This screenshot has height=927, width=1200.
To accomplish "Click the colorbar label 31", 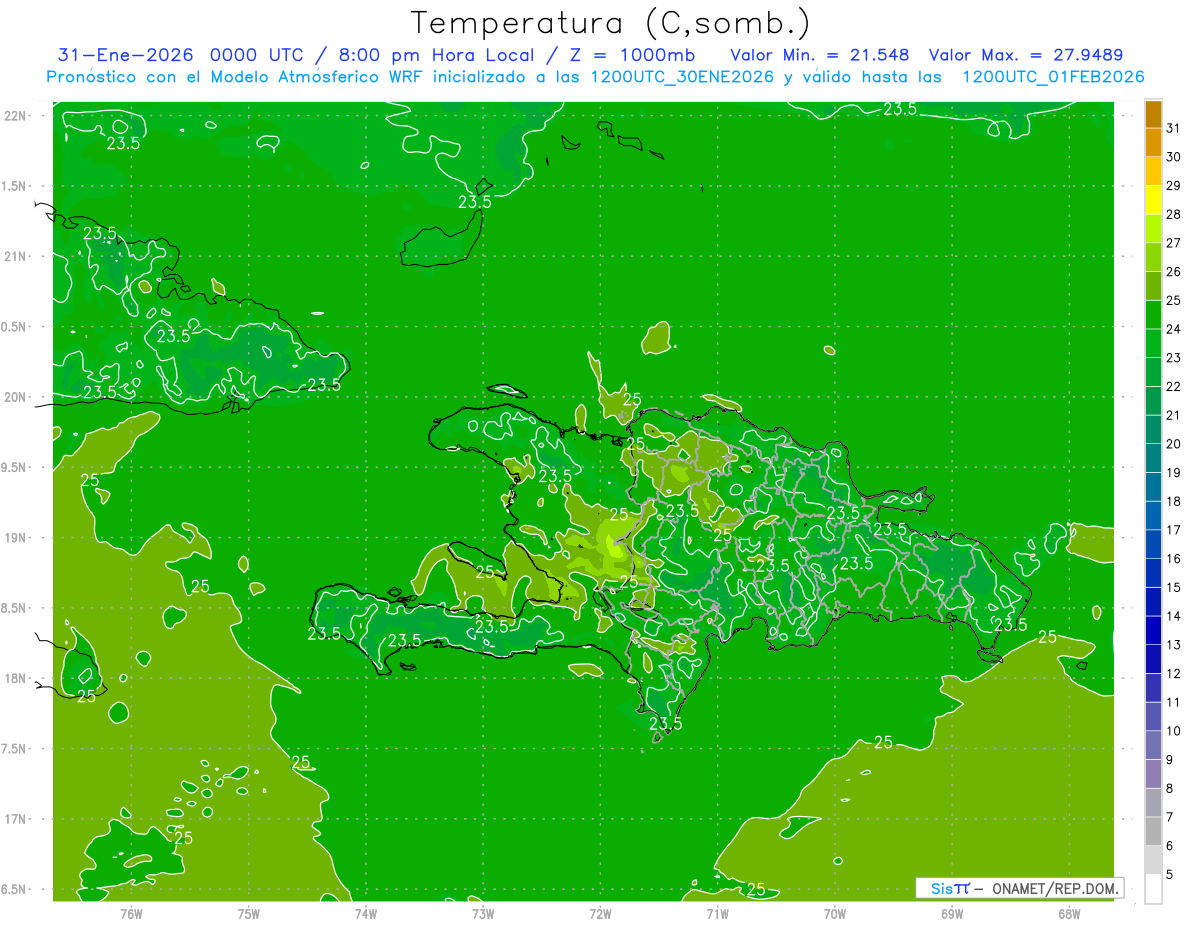I will (1173, 128).
